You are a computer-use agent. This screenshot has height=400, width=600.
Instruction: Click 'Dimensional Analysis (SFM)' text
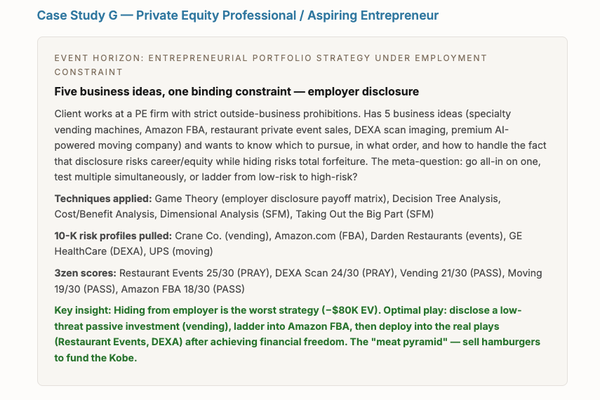[x=225, y=214]
